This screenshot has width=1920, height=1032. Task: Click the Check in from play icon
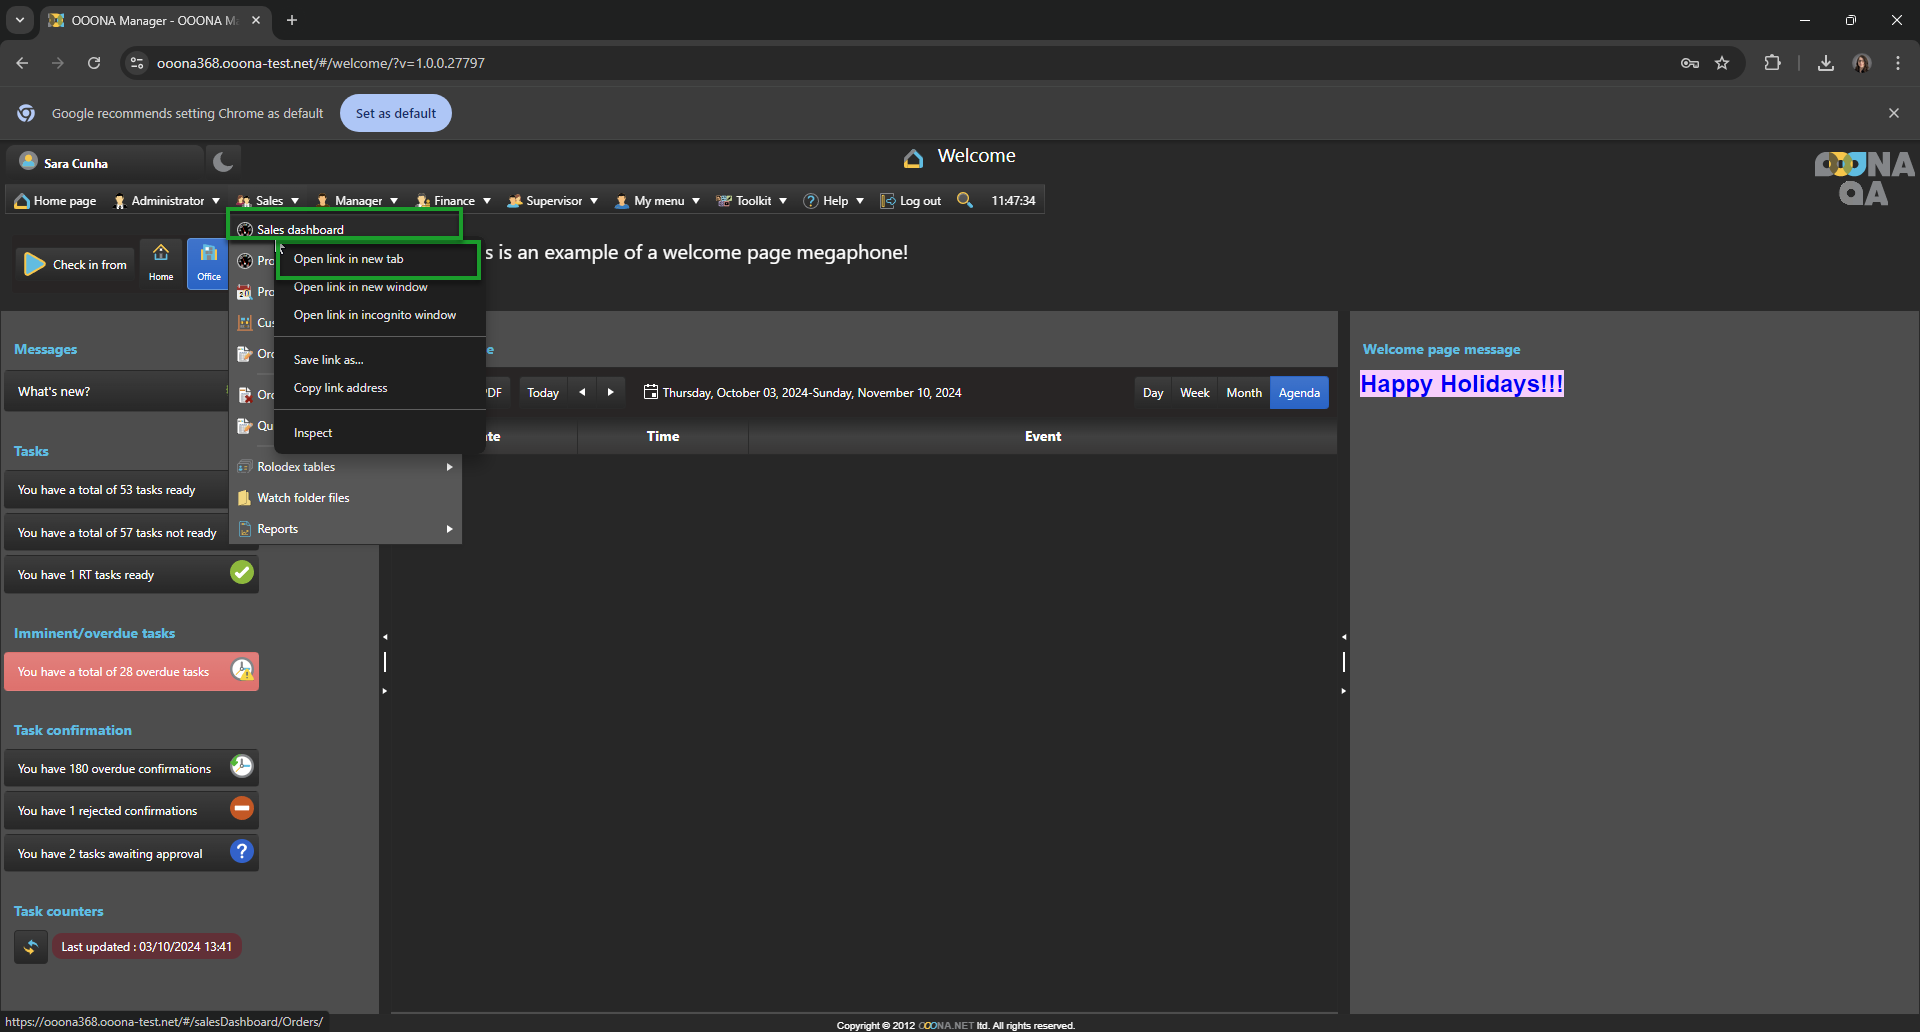35,264
